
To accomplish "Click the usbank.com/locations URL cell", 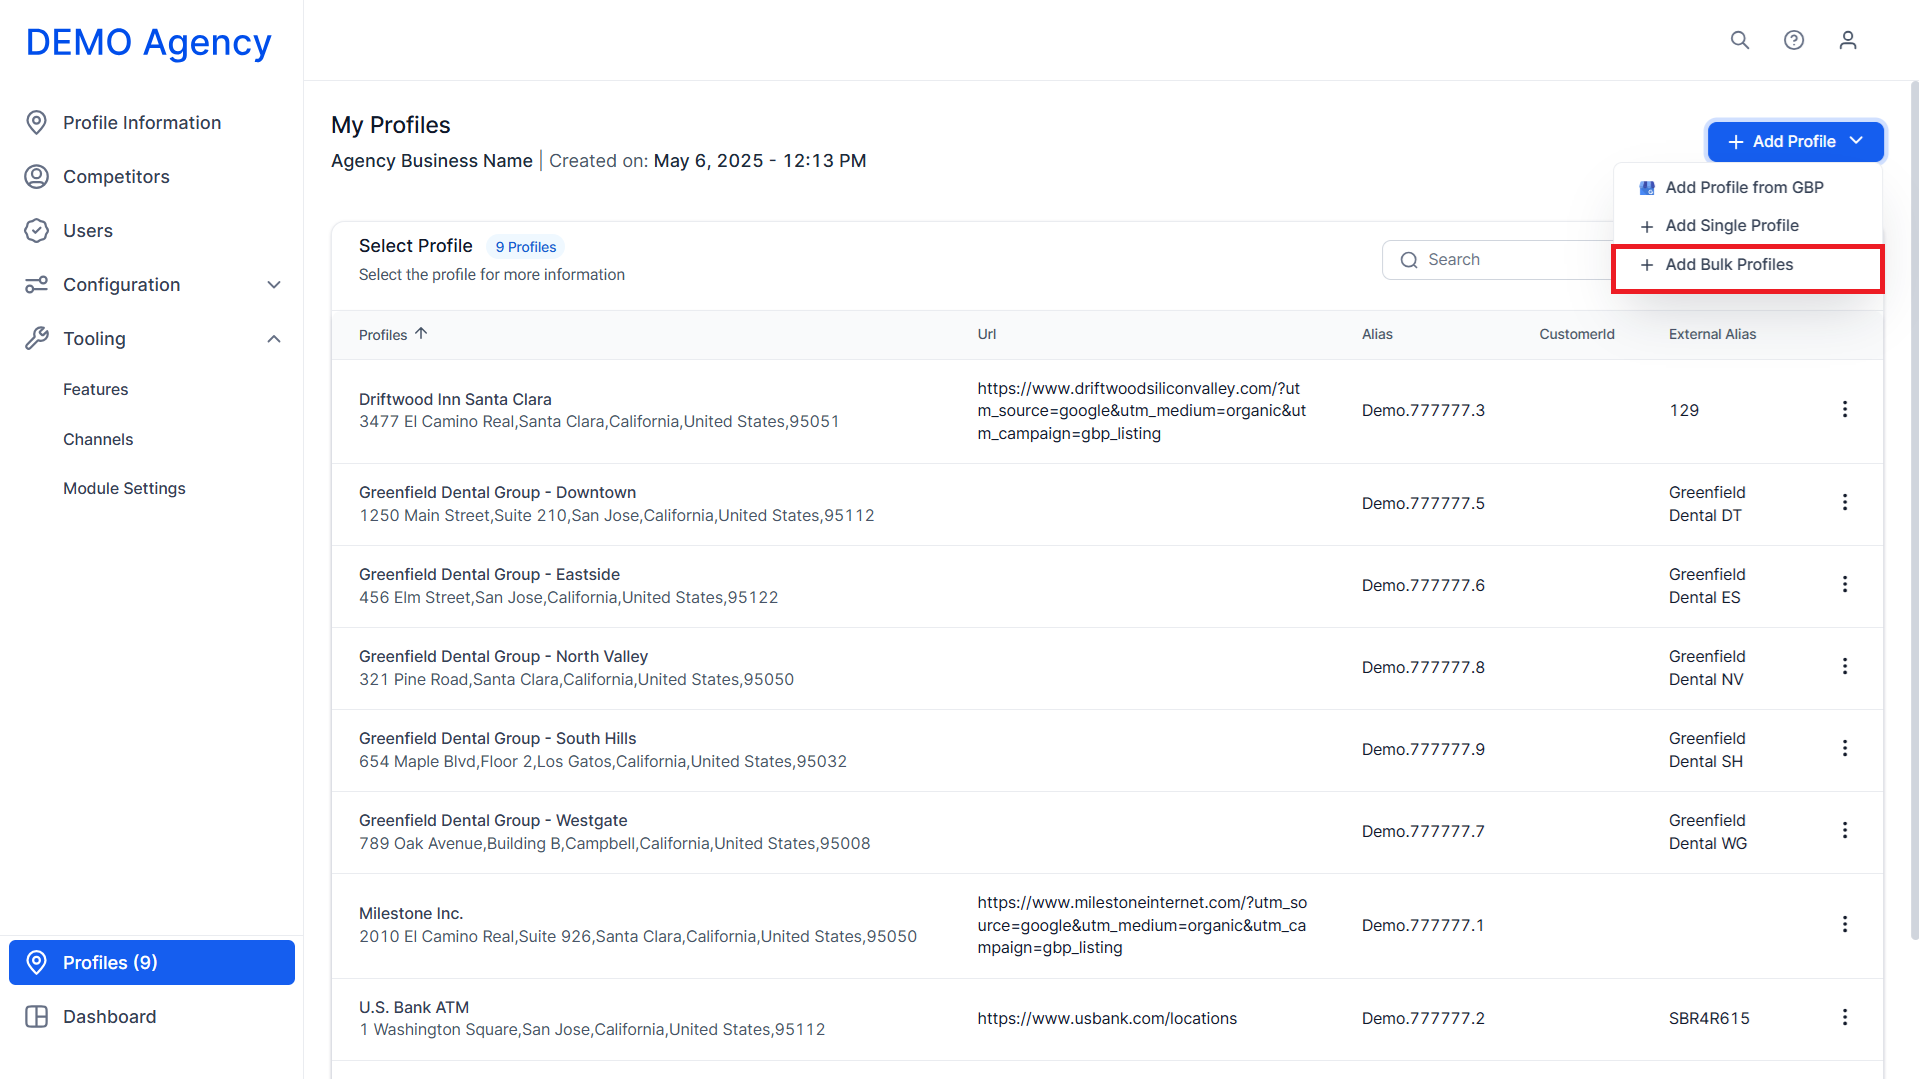I will click(1107, 1018).
